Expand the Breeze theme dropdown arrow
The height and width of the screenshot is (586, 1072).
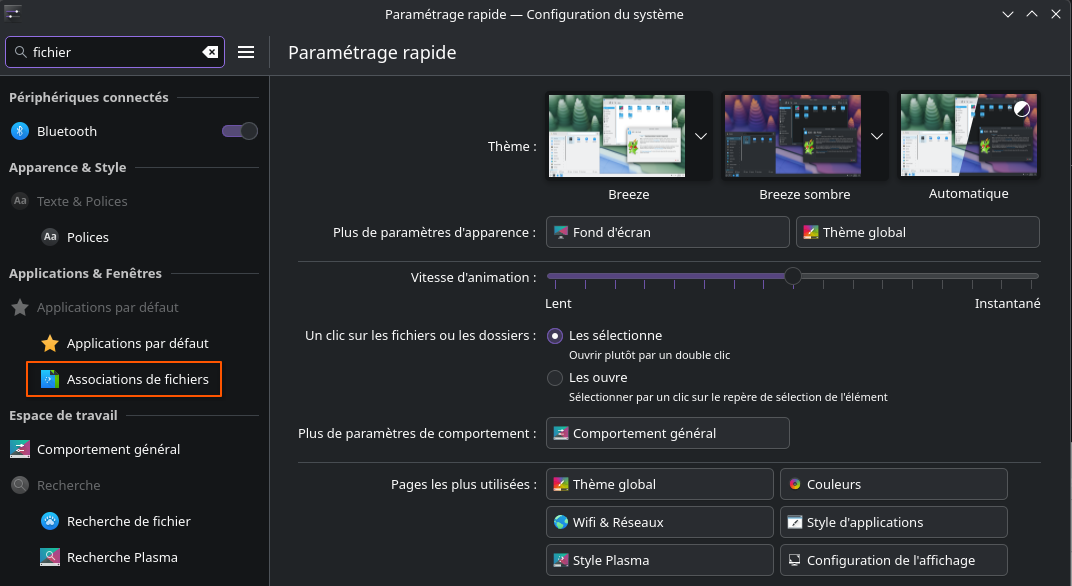pyautogui.click(x=701, y=136)
